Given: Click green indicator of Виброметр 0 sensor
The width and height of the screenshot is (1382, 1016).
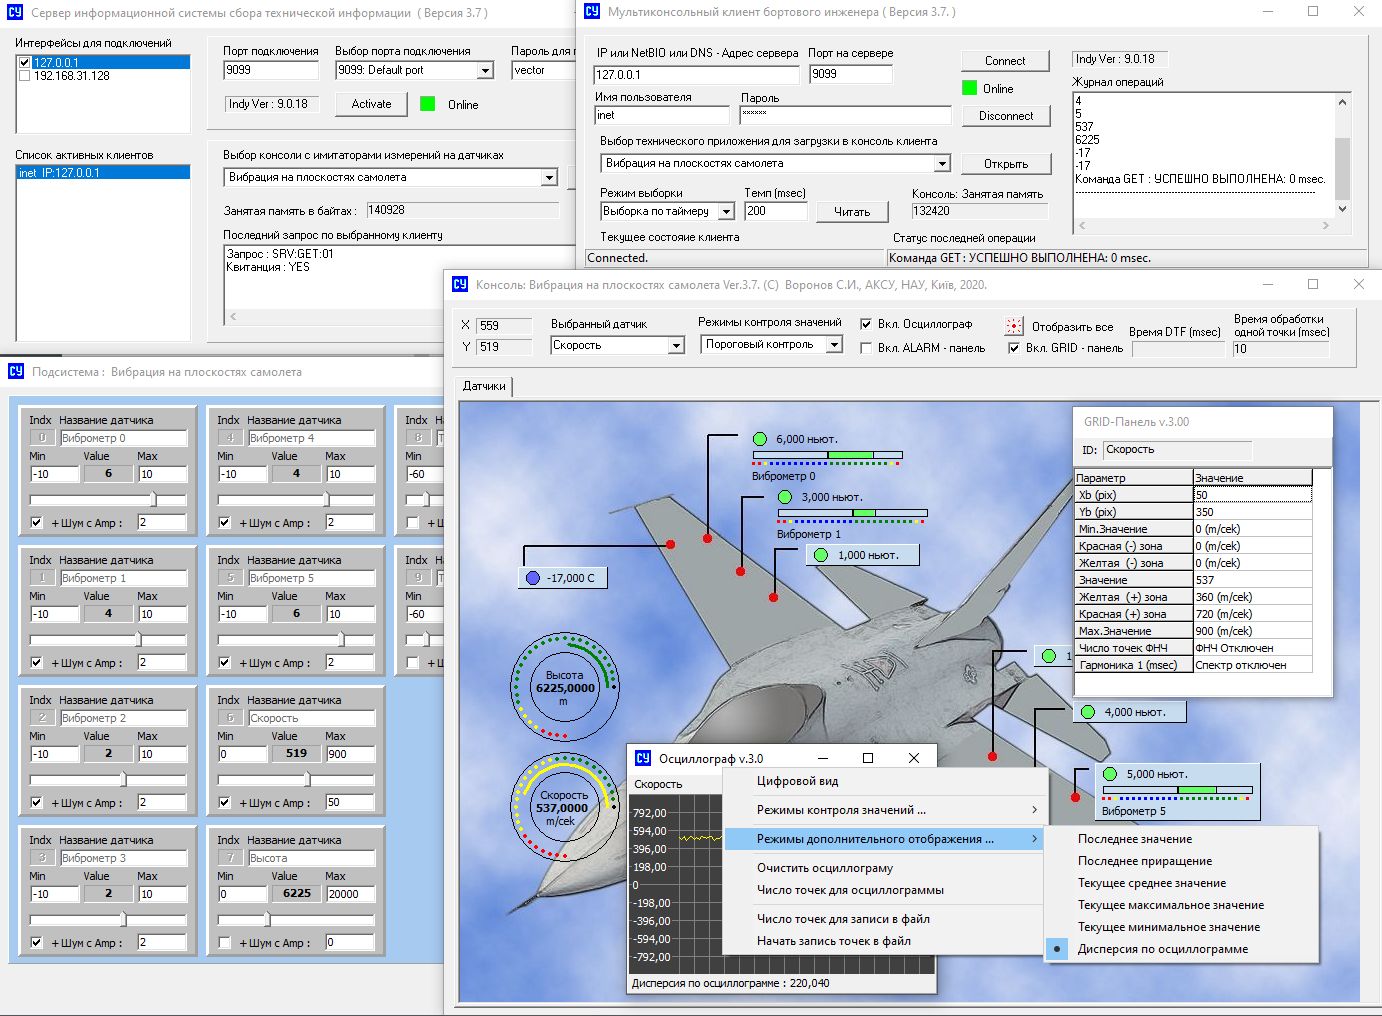Looking at the screenshot, I should [760, 439].
